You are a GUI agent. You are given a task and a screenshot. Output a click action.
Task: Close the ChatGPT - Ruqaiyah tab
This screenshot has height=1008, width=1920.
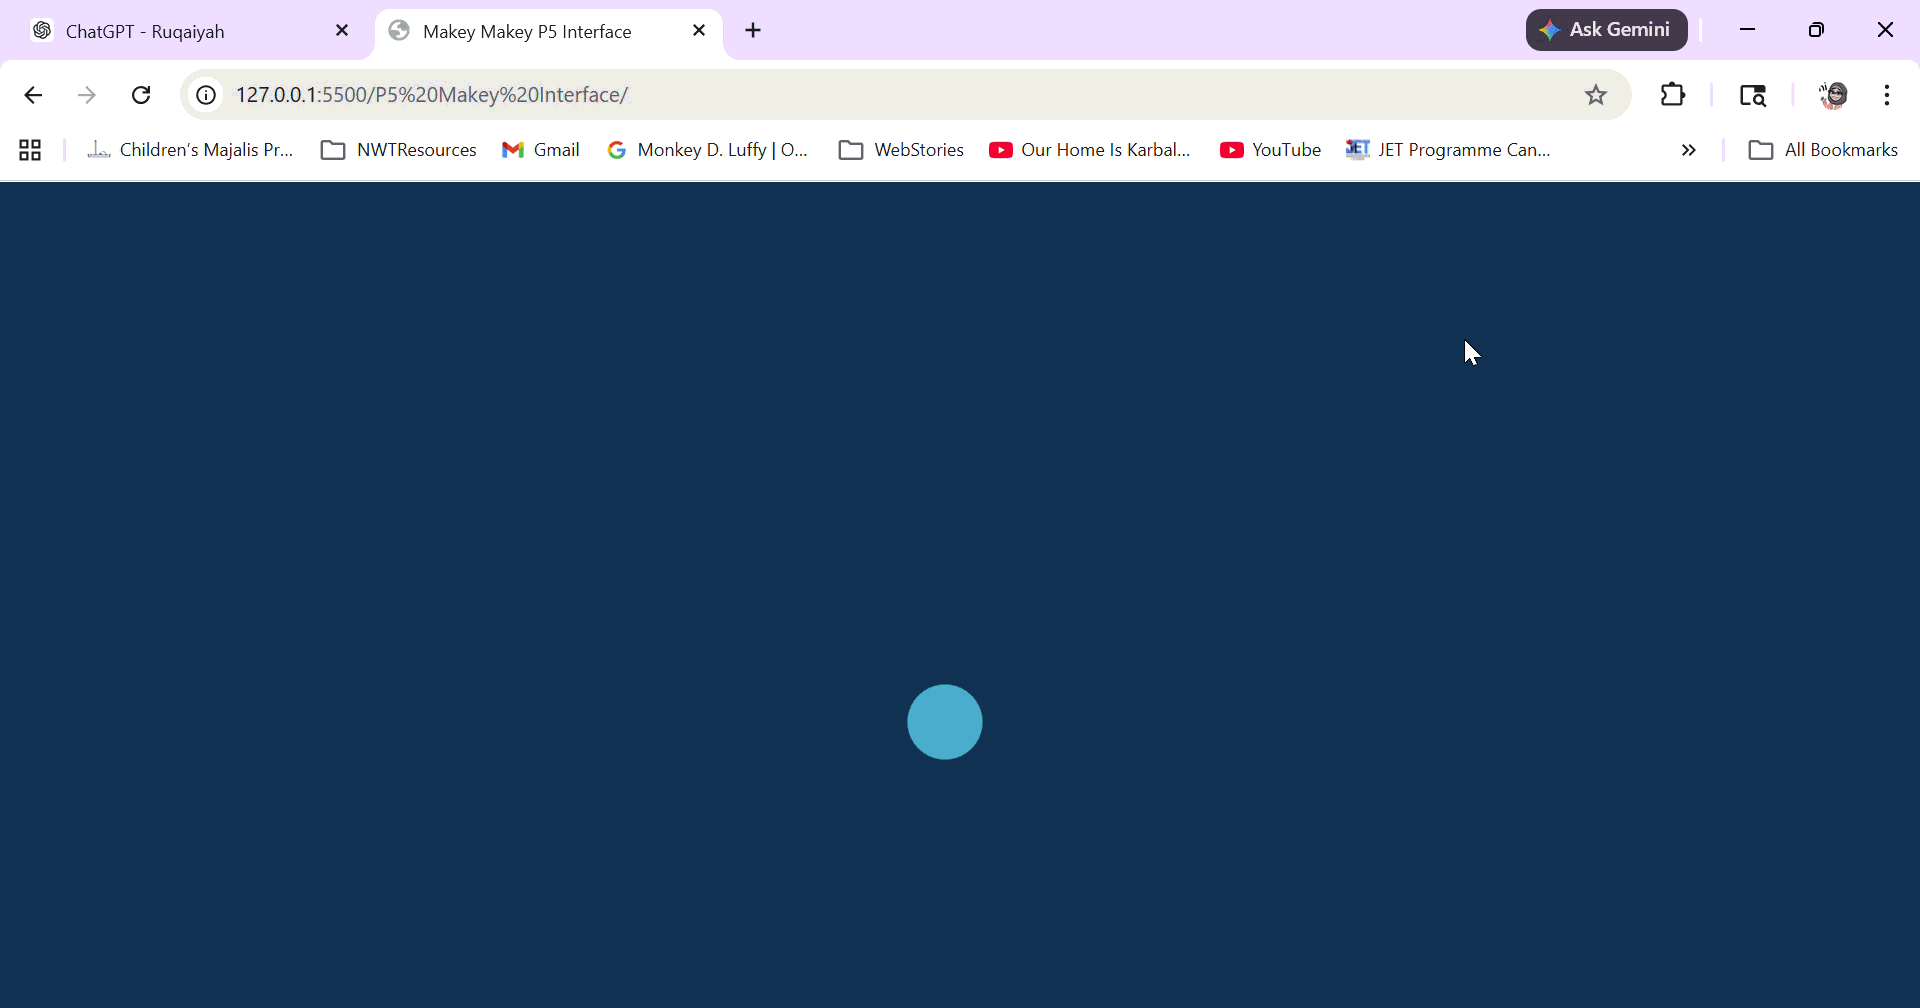coord(342,31)
